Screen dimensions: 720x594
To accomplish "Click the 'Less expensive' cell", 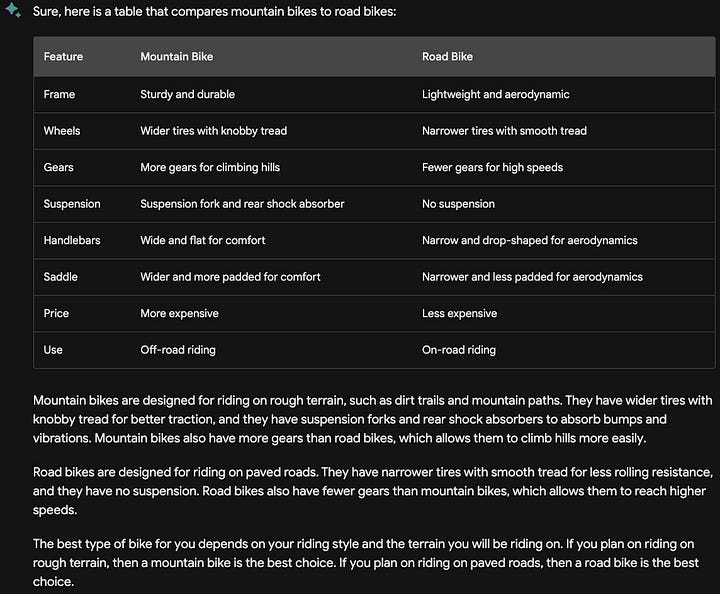I will (x=459, y=313).
